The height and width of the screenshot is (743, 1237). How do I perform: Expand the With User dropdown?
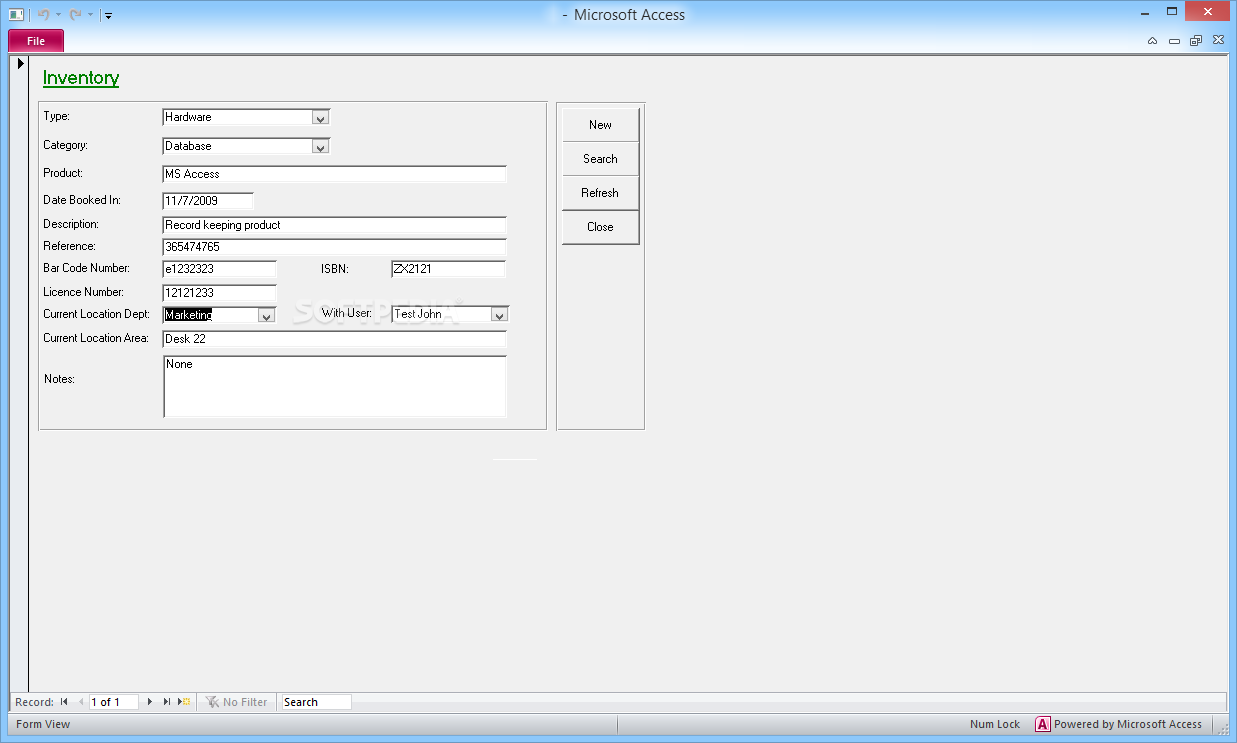pyautogui.click(x=499, y=314)
